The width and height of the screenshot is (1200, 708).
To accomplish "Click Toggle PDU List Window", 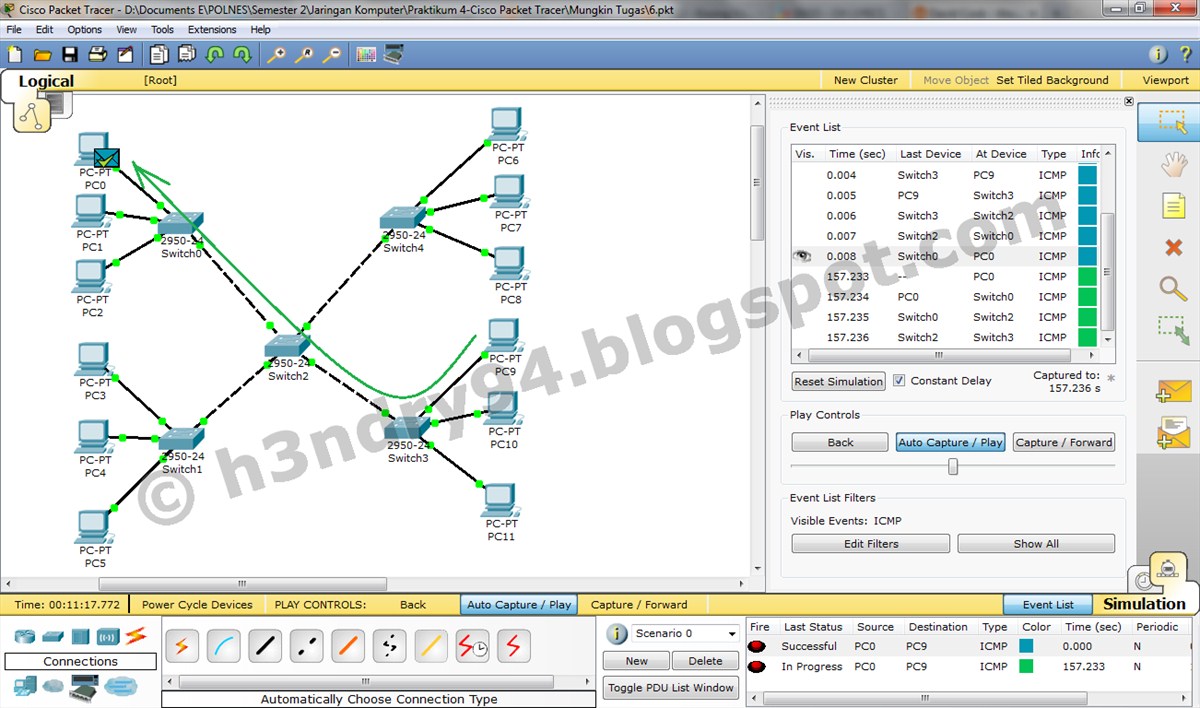I will coord(670,687).
